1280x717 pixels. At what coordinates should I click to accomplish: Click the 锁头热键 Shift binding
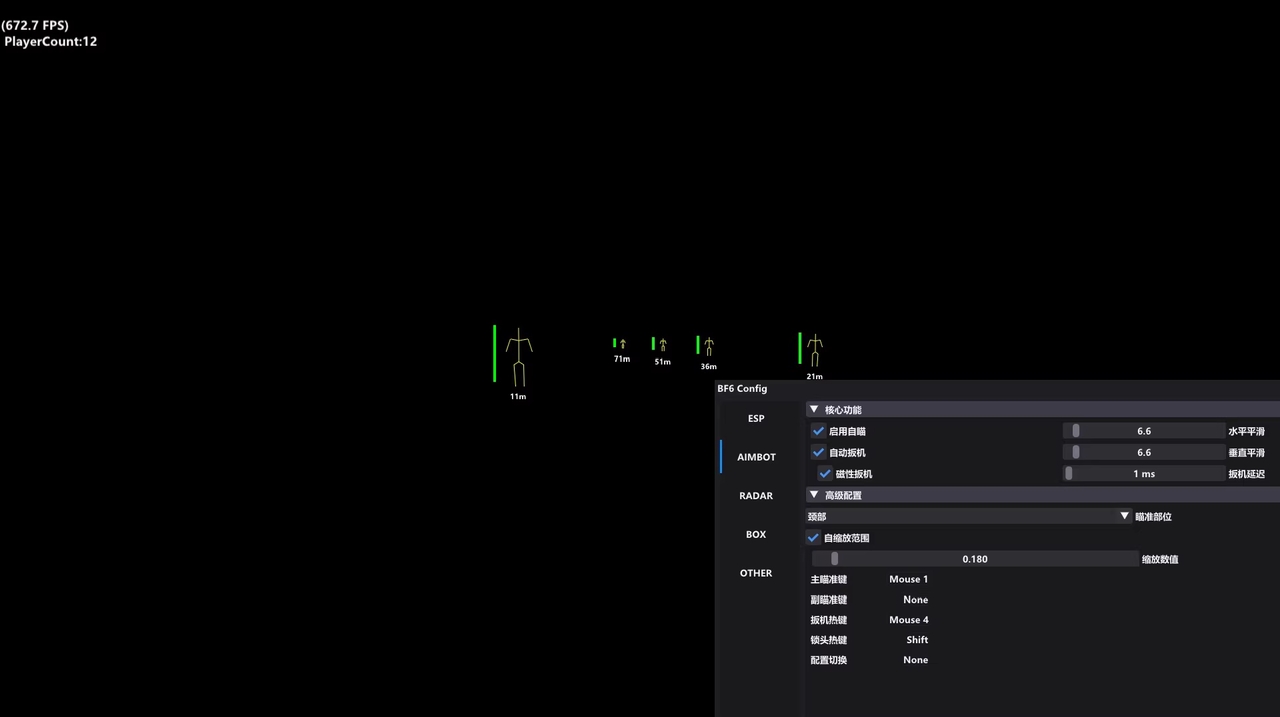click(x=917, y=640)
